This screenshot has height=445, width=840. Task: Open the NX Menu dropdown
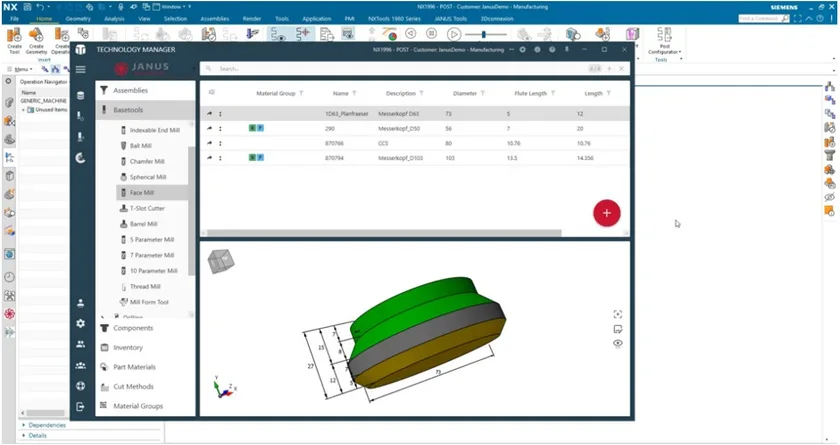click(20, 69)
